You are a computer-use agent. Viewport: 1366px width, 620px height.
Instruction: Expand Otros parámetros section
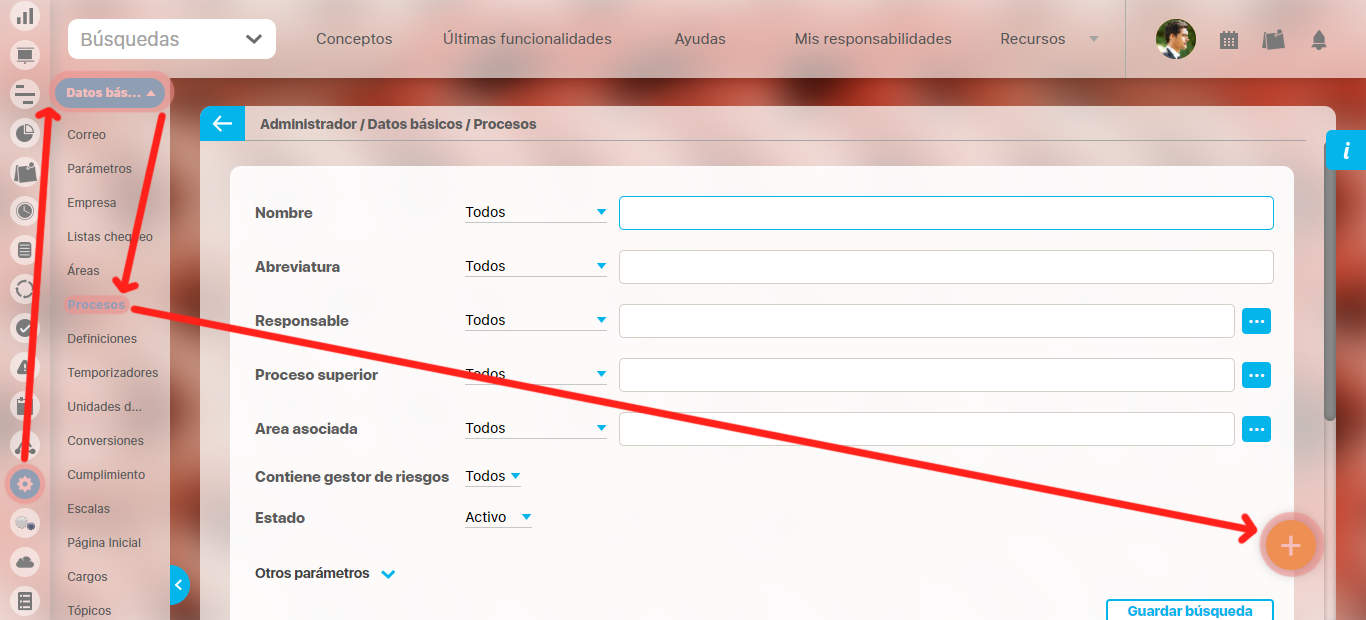pos(325,574)
